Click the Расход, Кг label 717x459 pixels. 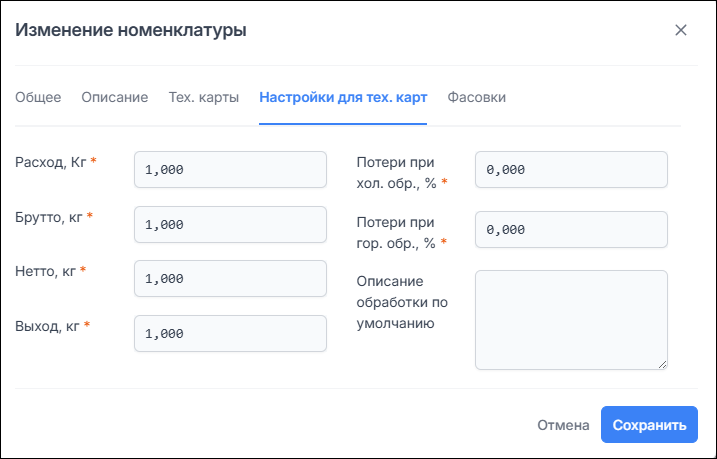click(50, 161)
